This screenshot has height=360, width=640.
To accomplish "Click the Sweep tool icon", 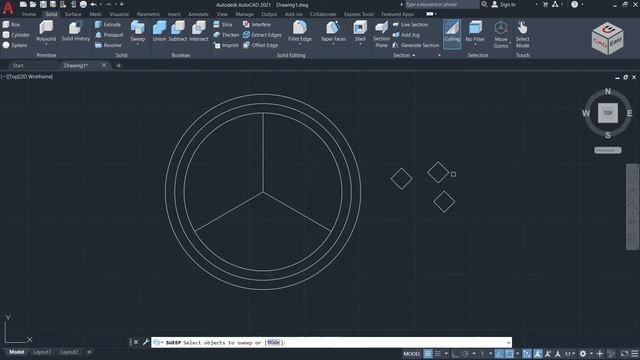I will pos(138,29).
